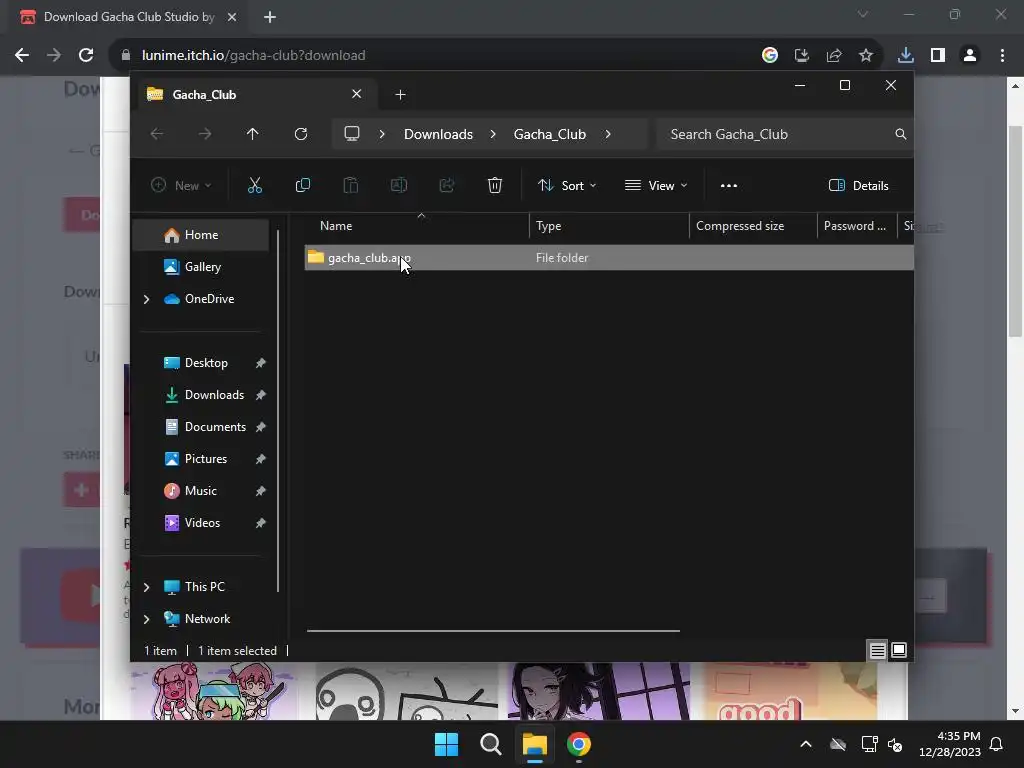Screen dimensions: 1024x768
Task: Click Downloads in the address bar breadcrumb
Action: coord(438,134)
